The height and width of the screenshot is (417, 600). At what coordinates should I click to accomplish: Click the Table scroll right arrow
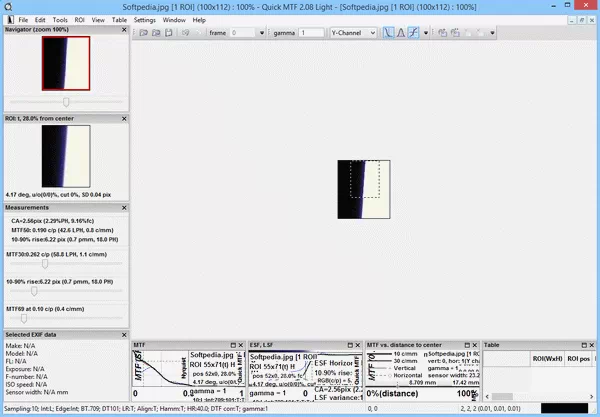592,397
